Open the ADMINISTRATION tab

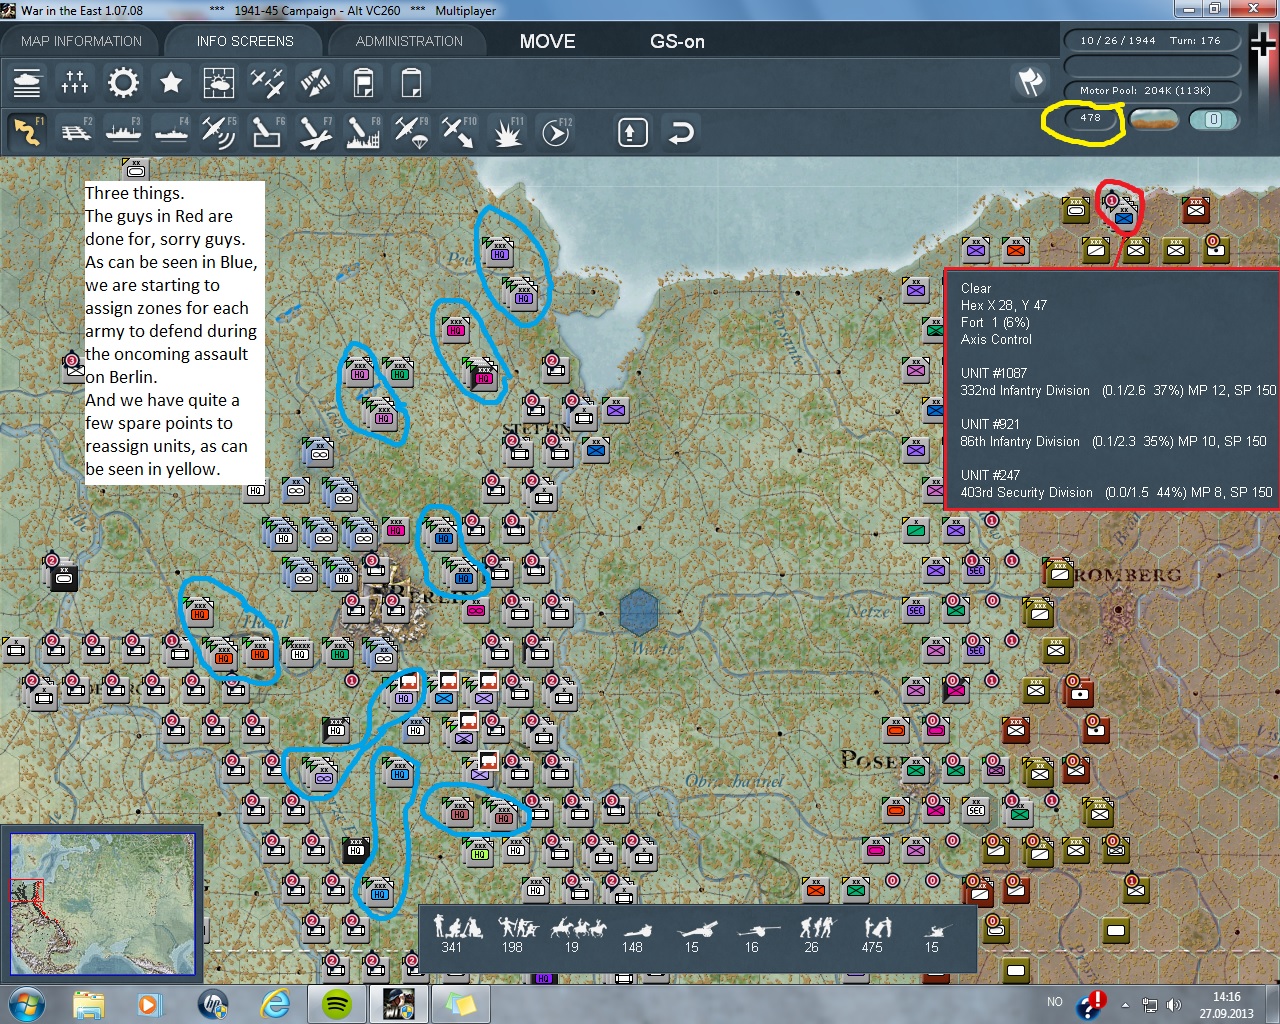point(409,41)
